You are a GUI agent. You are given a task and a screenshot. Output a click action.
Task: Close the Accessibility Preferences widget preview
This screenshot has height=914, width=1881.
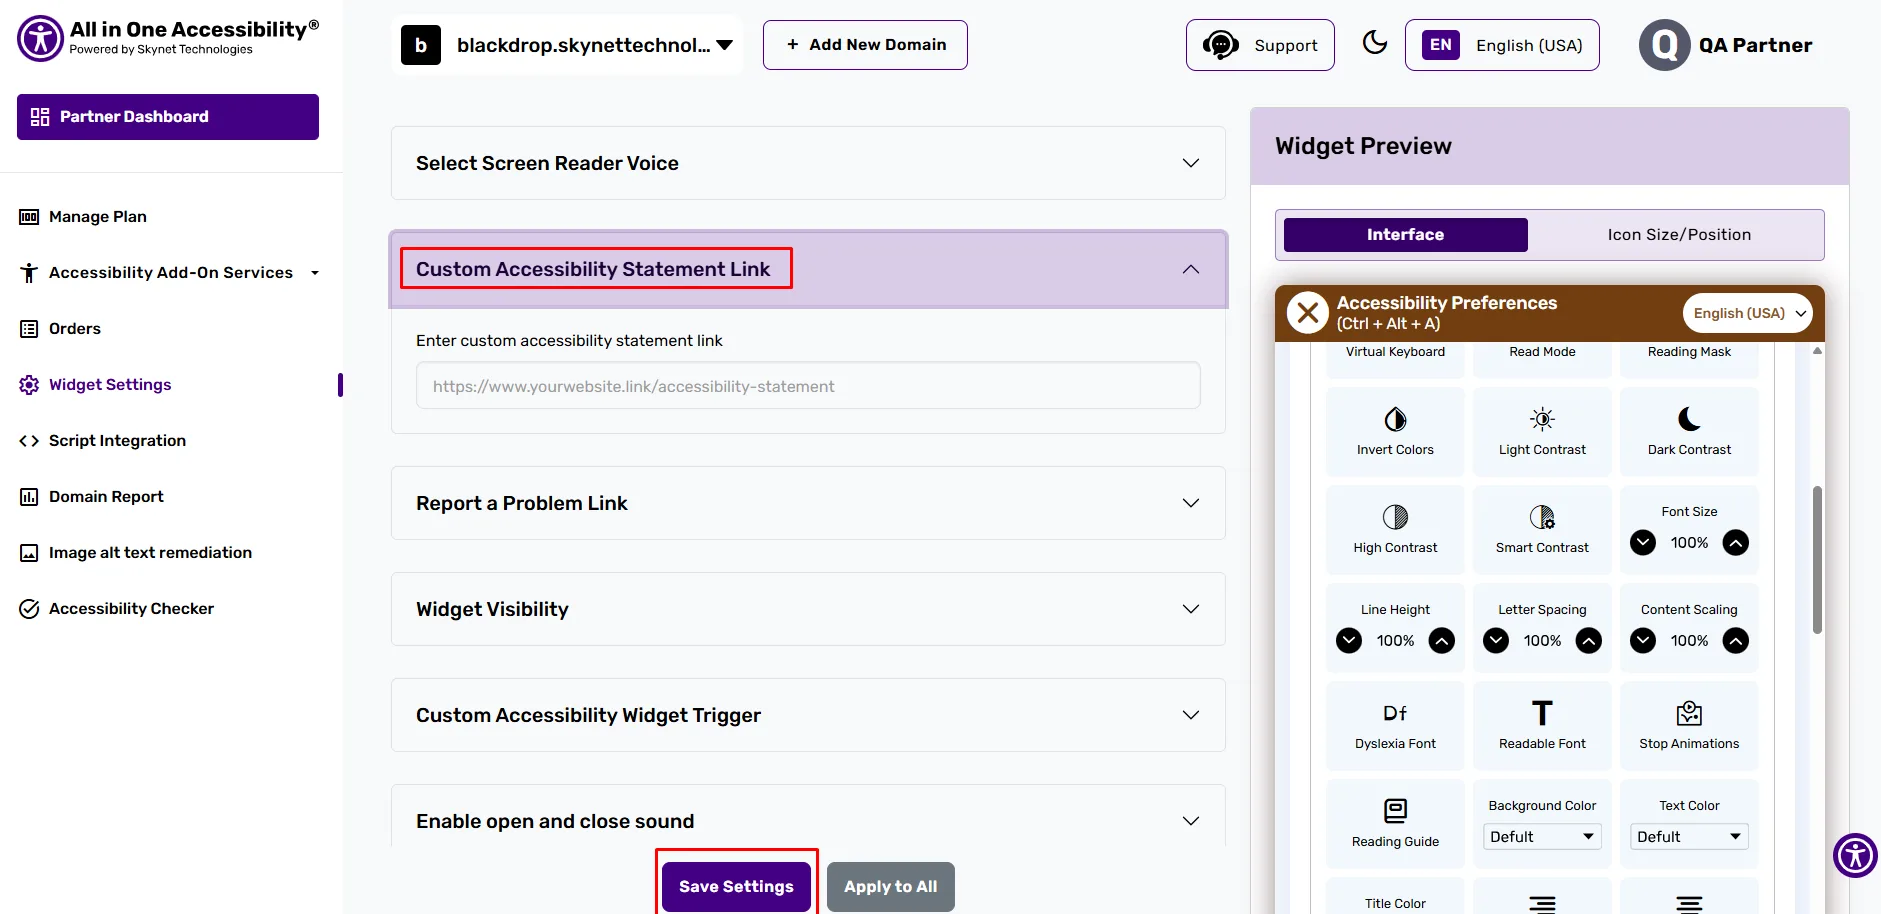pos(1307,313)
